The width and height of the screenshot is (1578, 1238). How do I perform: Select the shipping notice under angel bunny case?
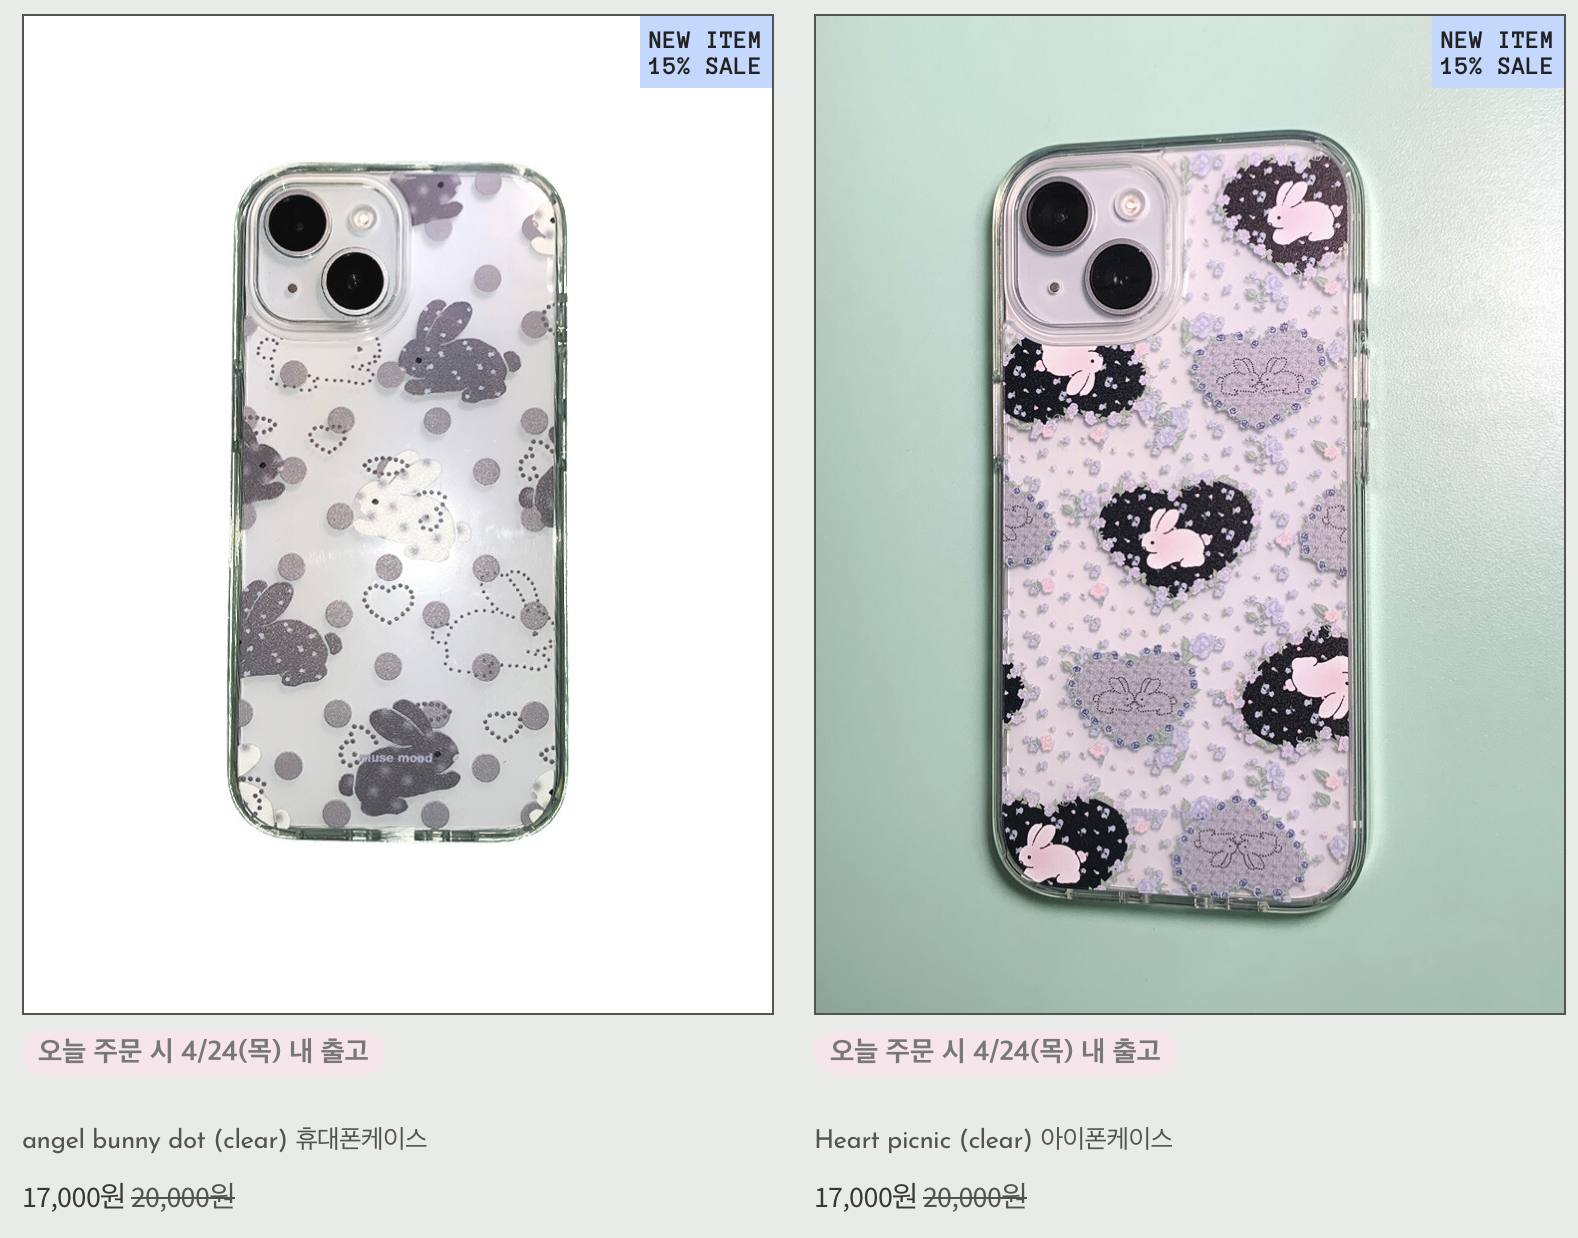(x=203, y=1051)
